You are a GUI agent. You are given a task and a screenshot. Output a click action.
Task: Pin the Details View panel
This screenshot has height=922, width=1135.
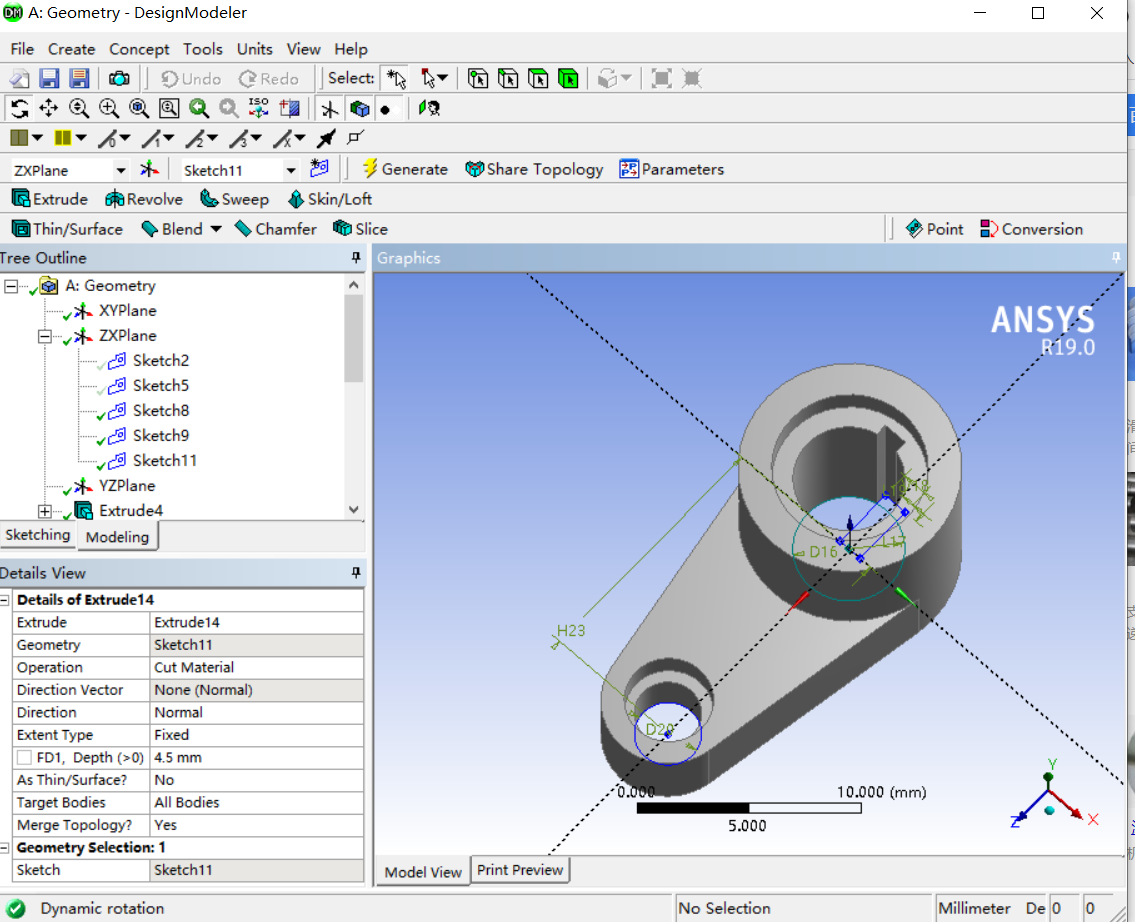click(x=355, y=572)
